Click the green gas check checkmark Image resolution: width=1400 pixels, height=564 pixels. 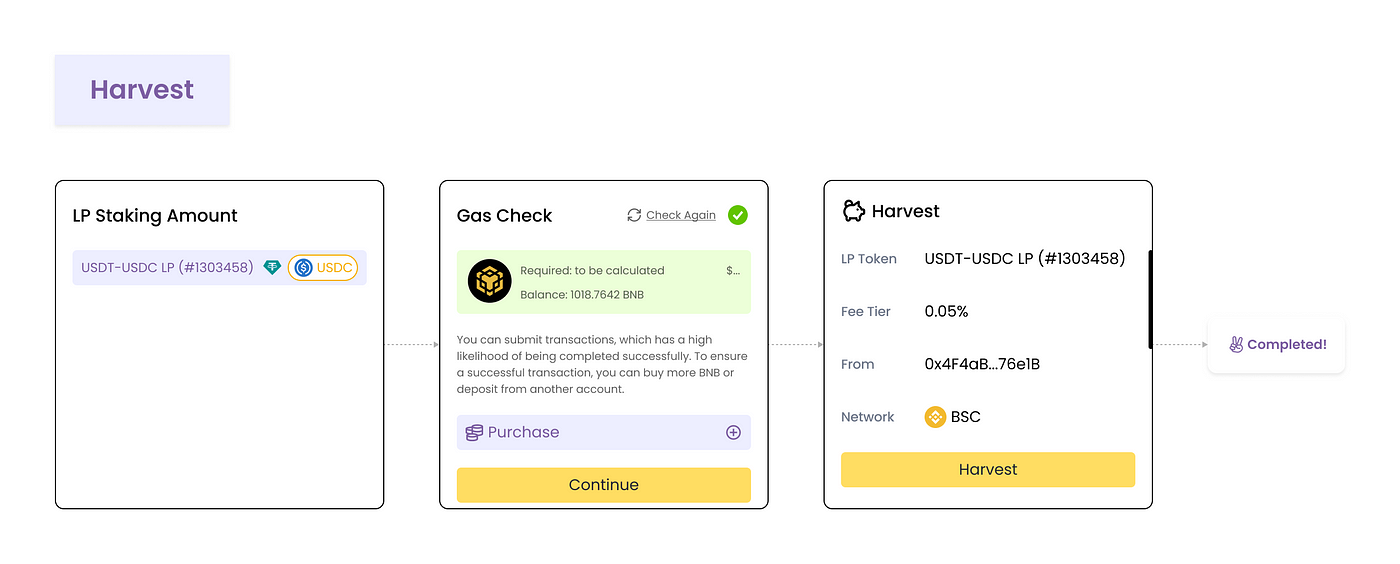pos(738,215)
